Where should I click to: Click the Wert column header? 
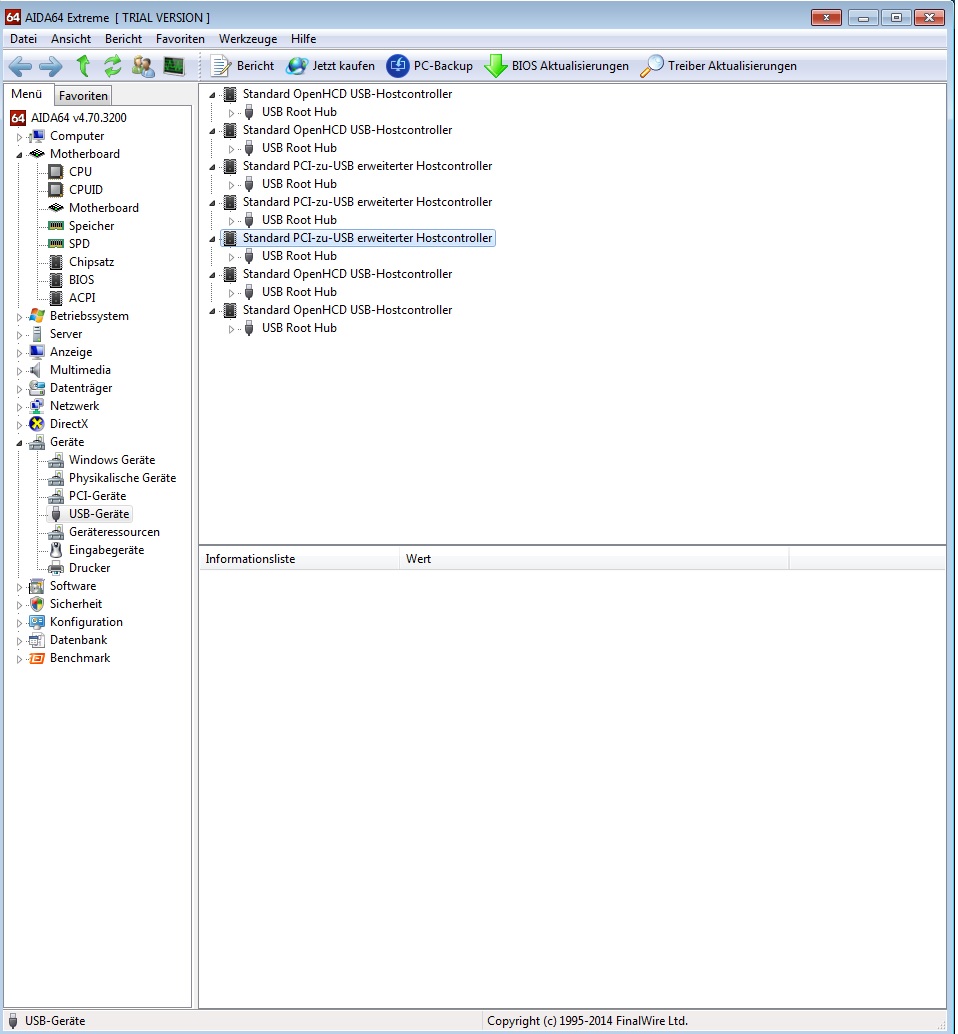pyautogui.click(x=594, y=559)
